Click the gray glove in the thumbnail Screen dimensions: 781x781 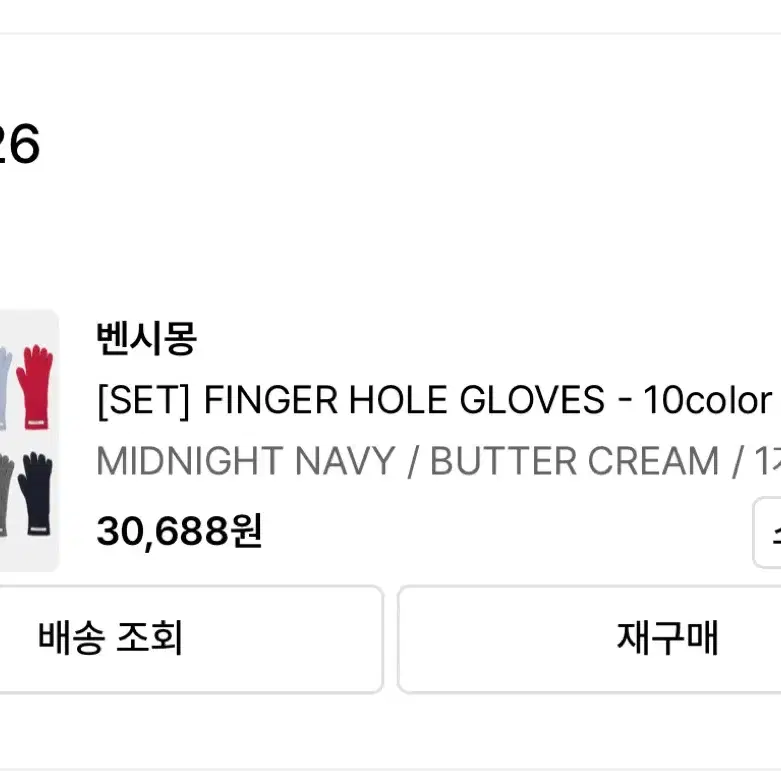tap(5, 495)
